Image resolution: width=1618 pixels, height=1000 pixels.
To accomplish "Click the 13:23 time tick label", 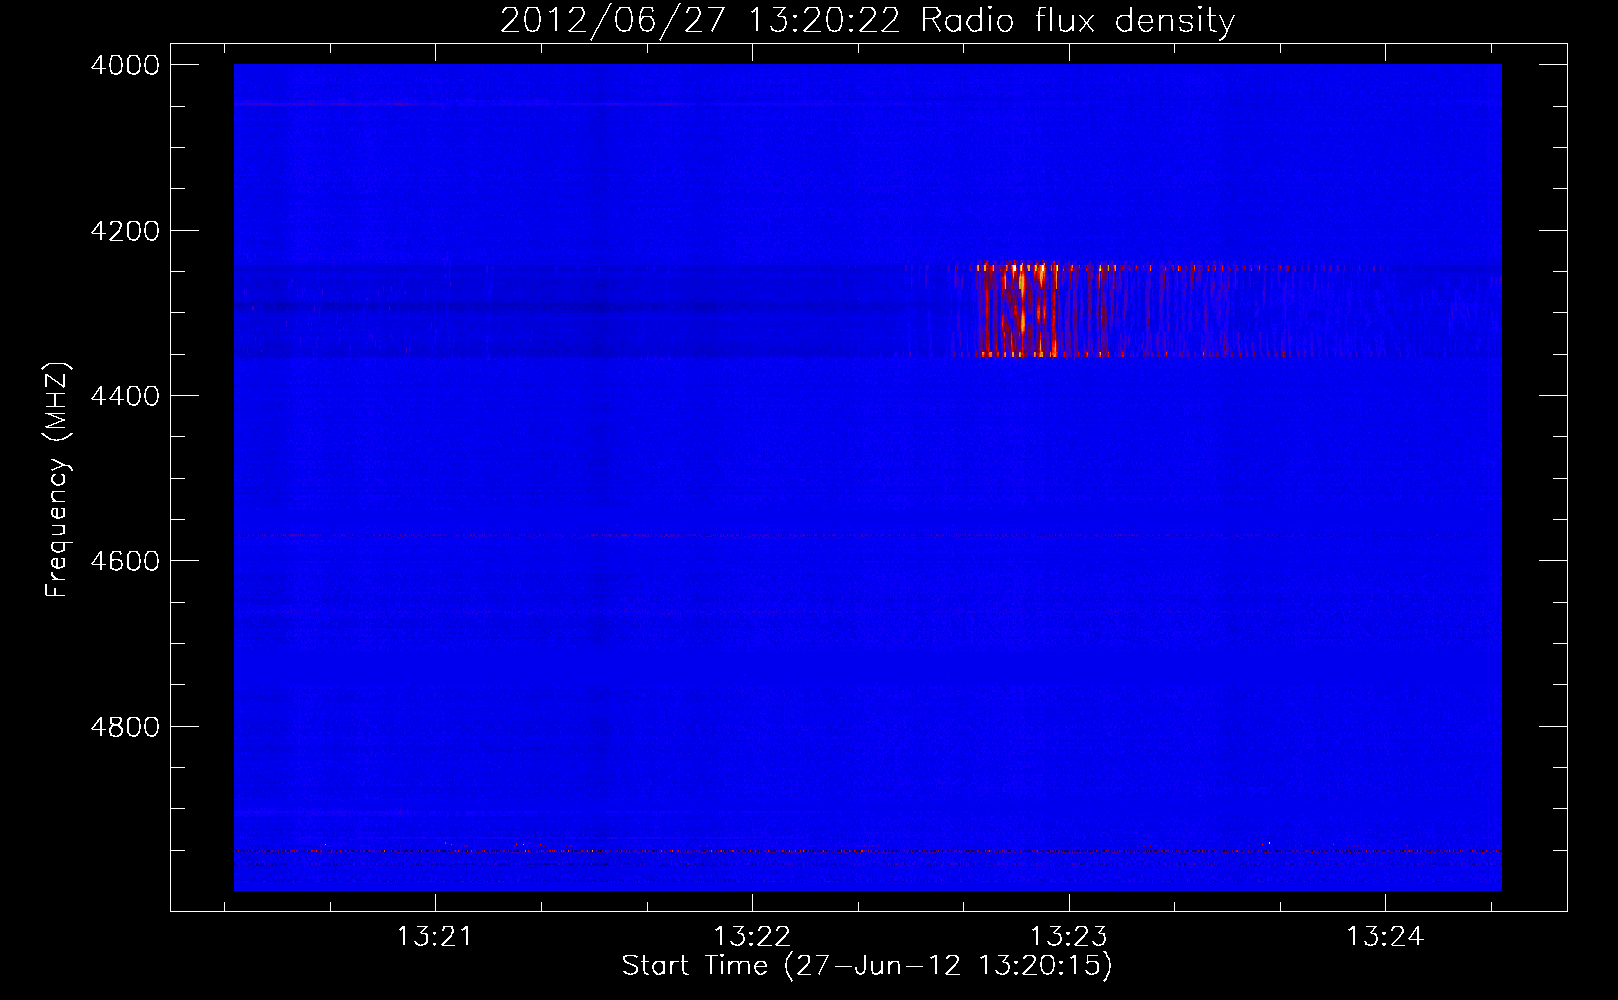I will [1069, 937].
